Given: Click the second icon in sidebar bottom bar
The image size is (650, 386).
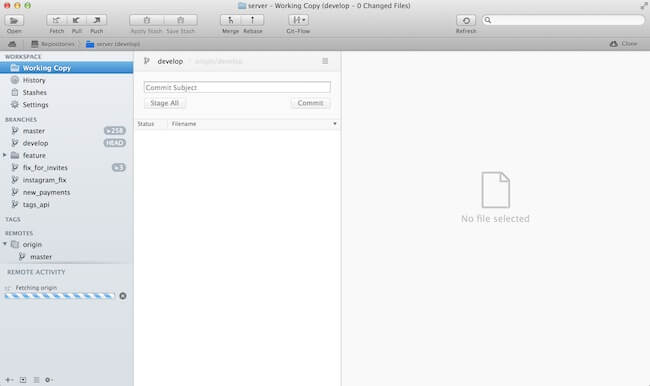Looking at the screenshot, I should [x=23, y=380].
